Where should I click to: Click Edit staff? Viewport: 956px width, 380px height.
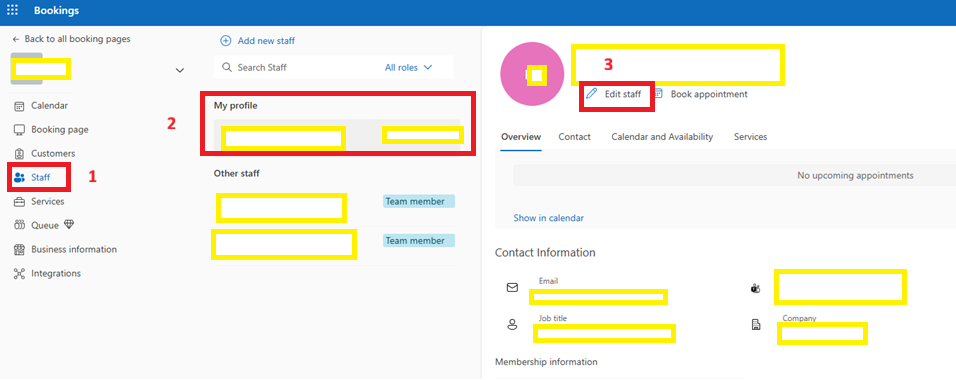(x=622, y=94)
